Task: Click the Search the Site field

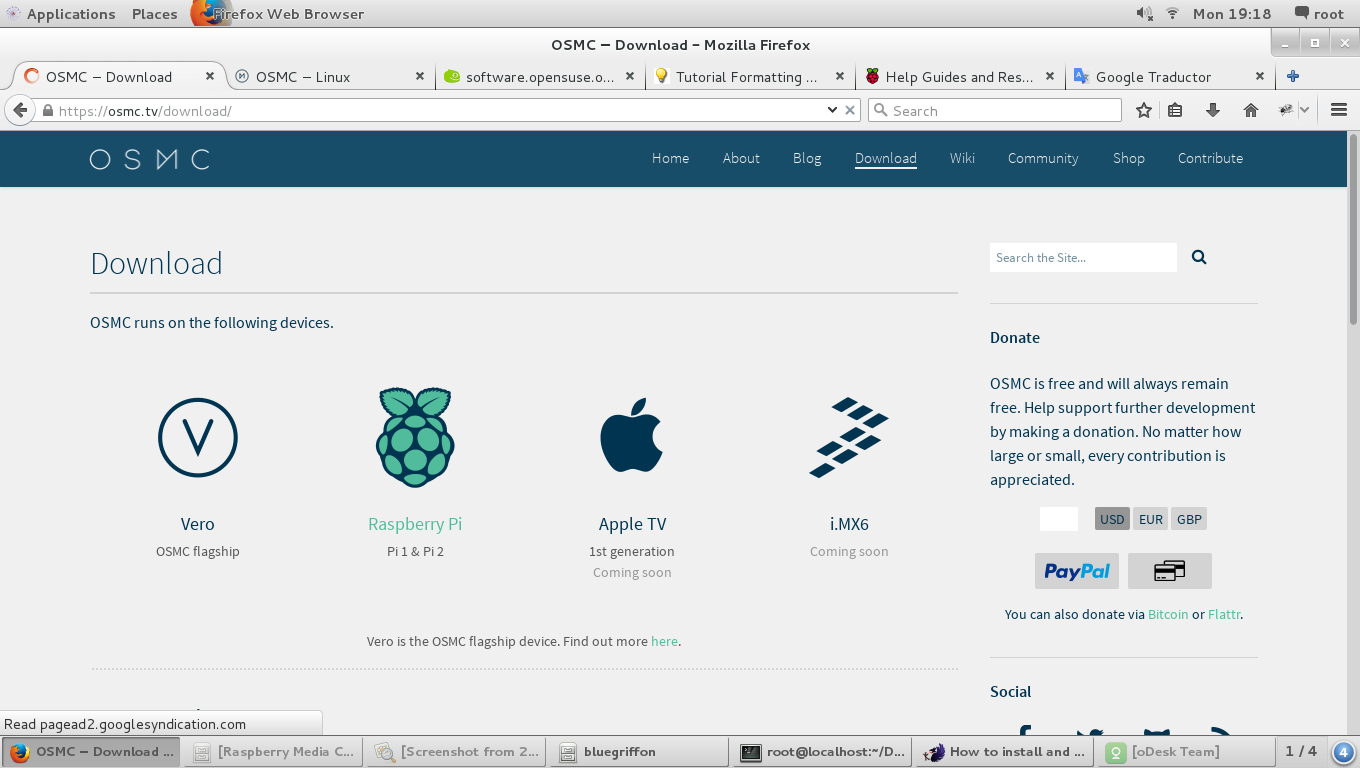Action: point(1083,257)
